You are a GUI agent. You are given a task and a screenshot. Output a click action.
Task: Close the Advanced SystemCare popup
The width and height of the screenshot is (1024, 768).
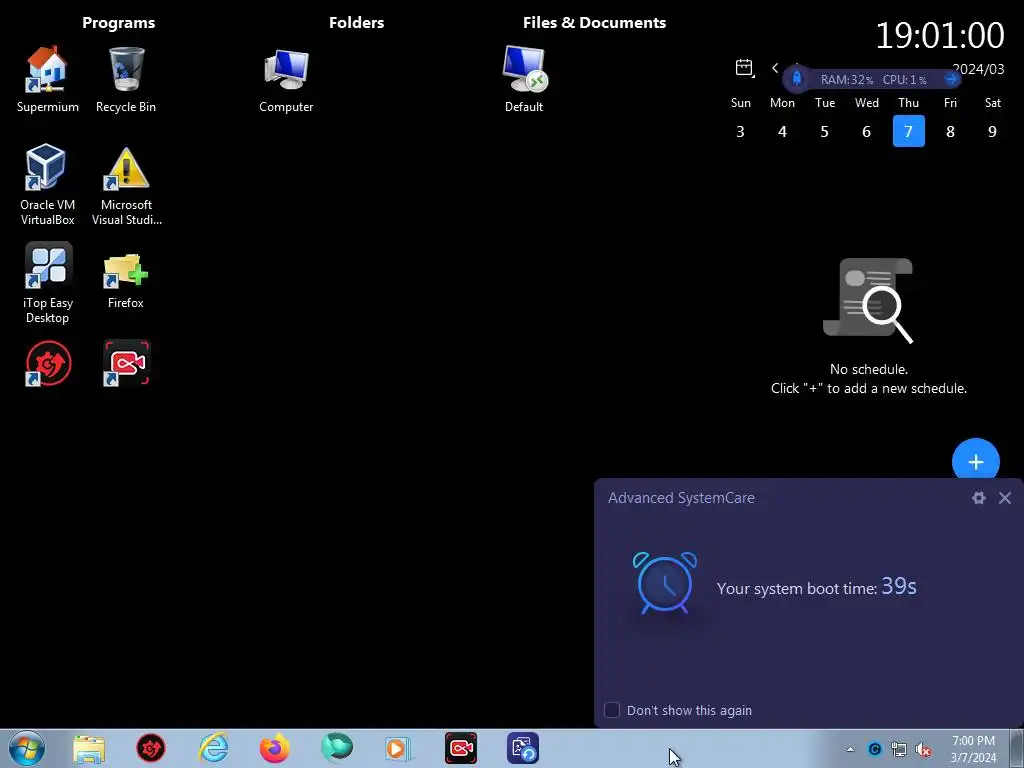(1004, 498)
